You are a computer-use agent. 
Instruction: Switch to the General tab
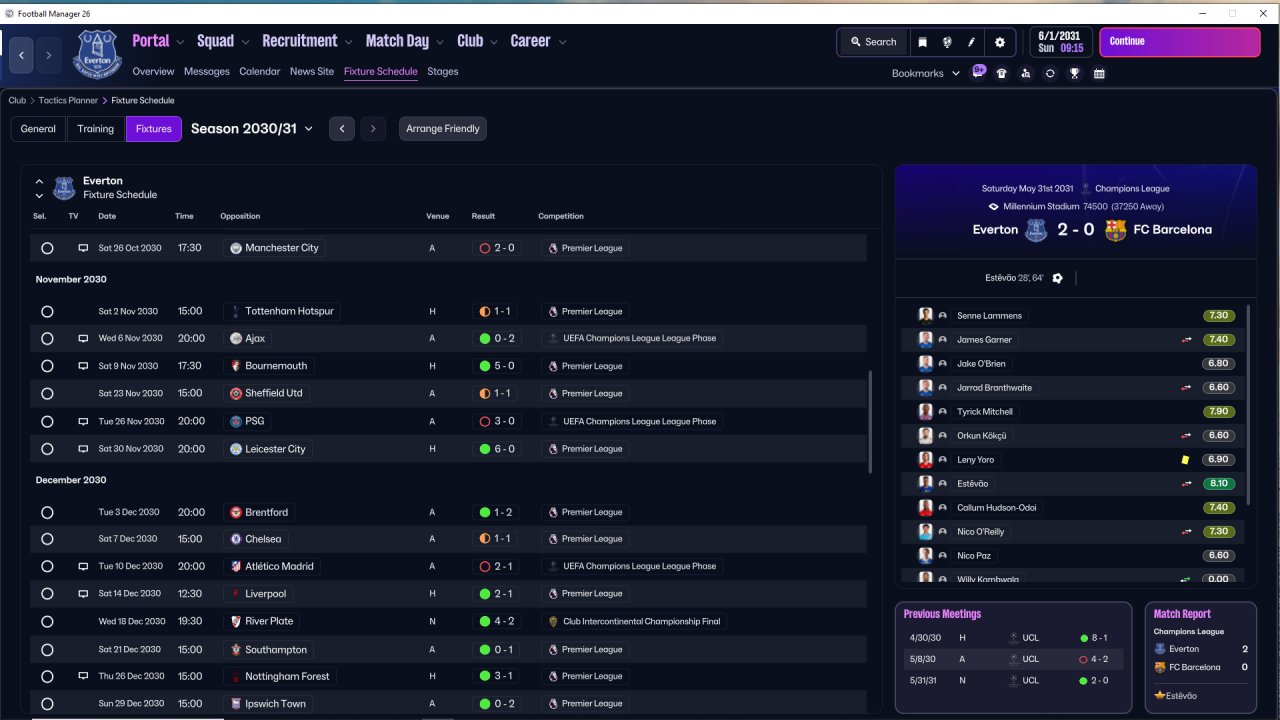tap(38, 129)
